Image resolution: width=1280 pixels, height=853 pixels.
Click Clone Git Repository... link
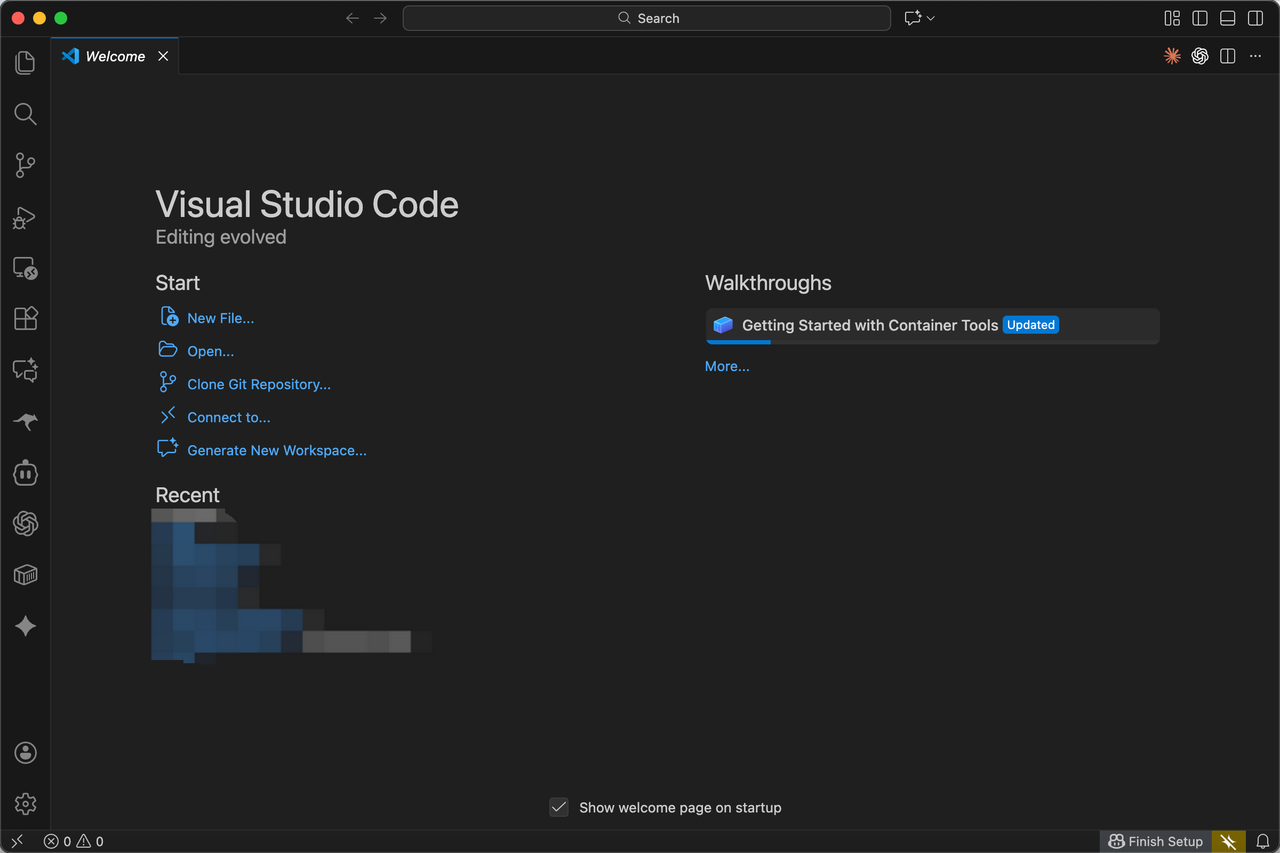click(x=259, y=384)
